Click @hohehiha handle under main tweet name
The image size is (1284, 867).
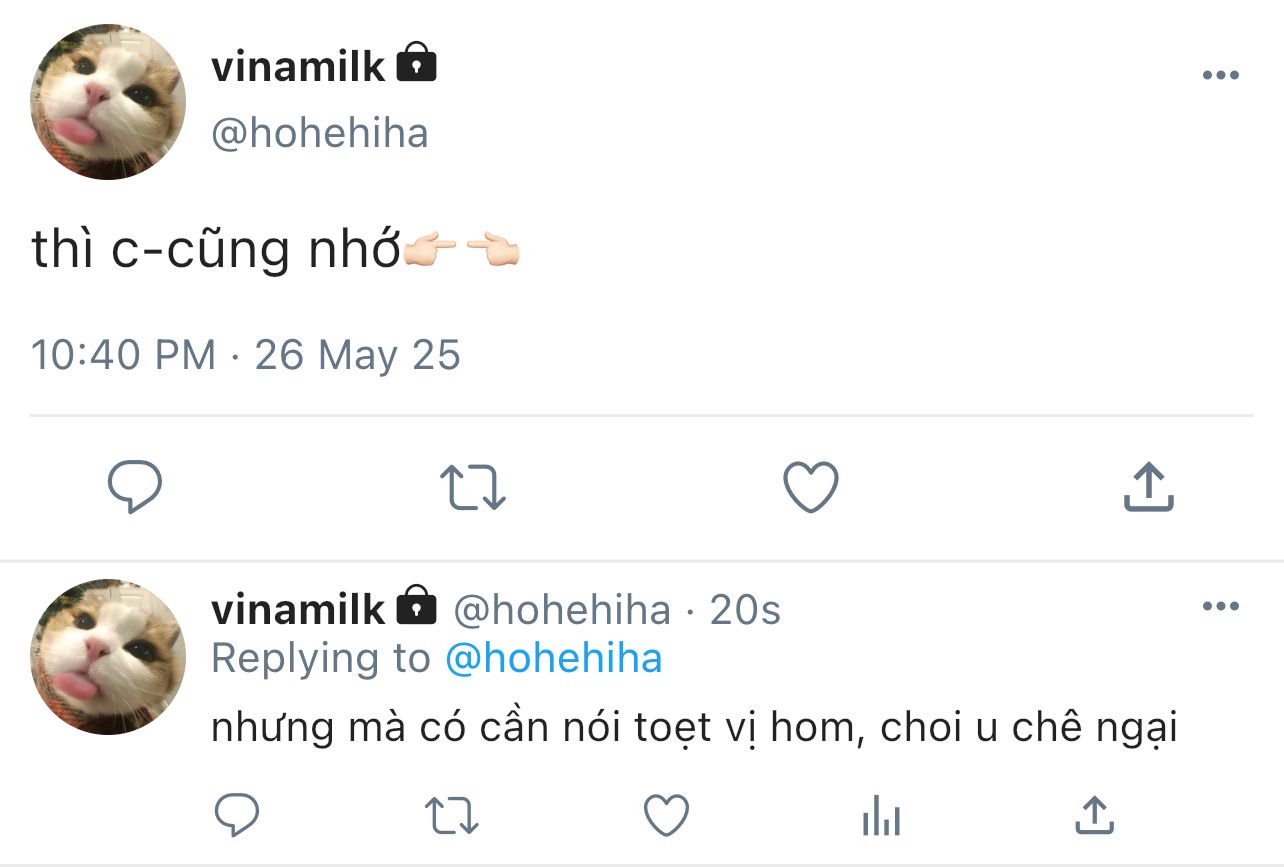coord(320,133)
